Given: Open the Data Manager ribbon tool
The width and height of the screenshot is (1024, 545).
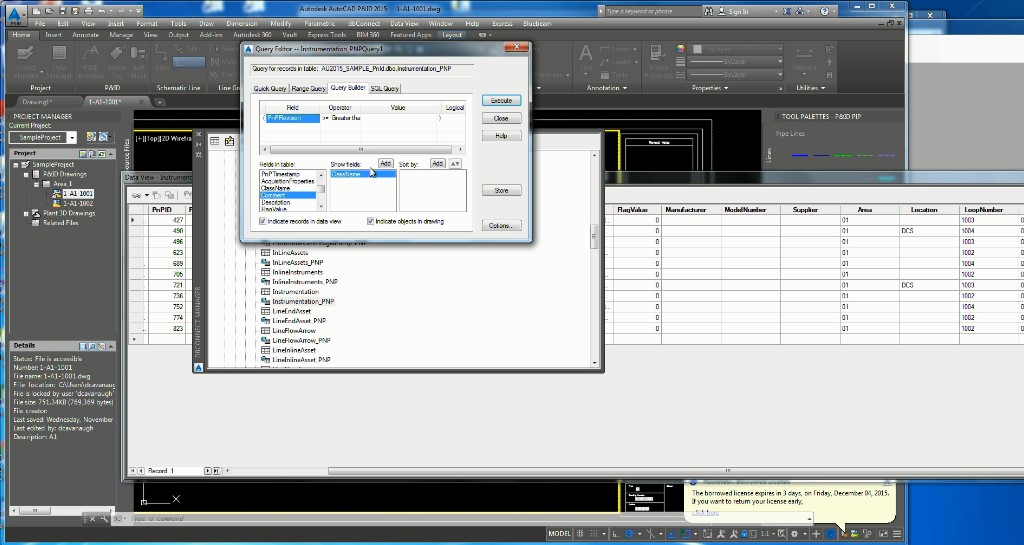Looking at the screenshot, I should pos(59,62).
